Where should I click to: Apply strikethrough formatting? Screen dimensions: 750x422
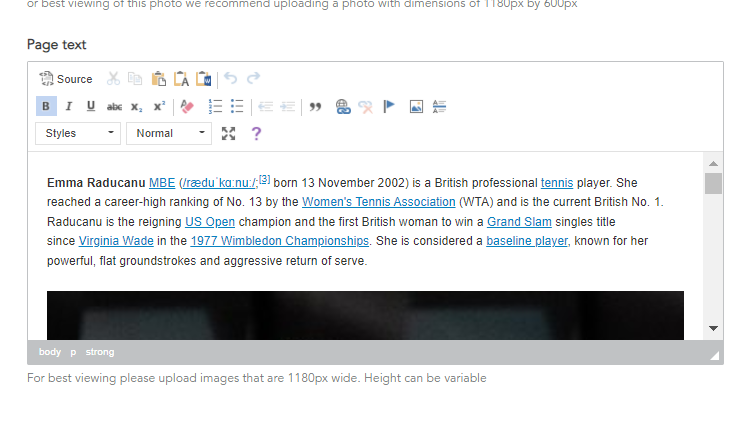pos(114,106)
